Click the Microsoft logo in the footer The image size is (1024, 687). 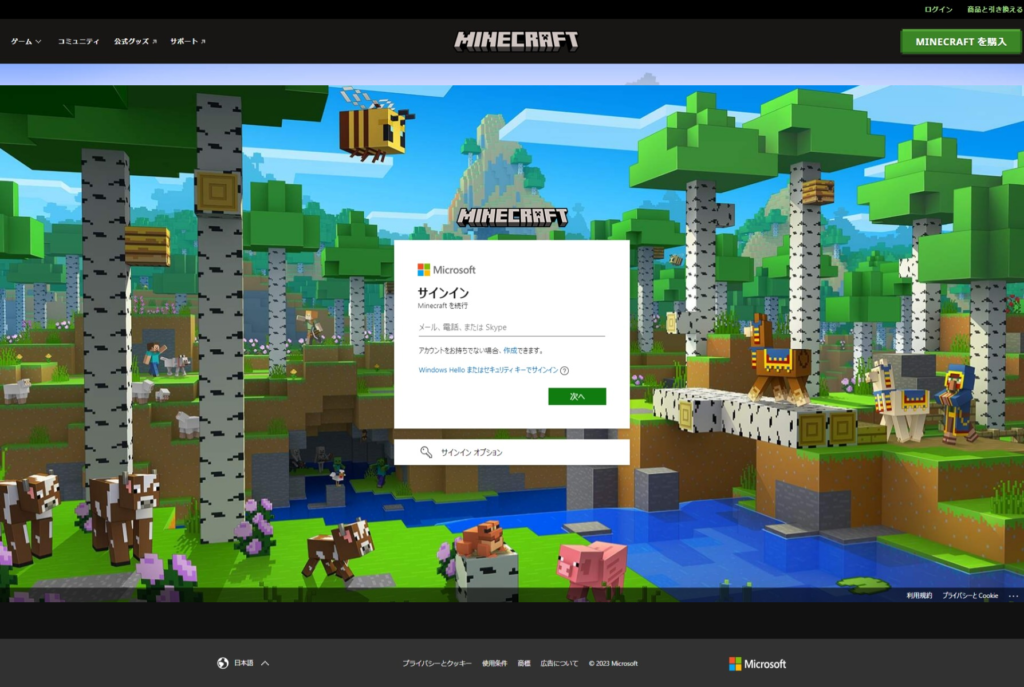tap(758, 663)
